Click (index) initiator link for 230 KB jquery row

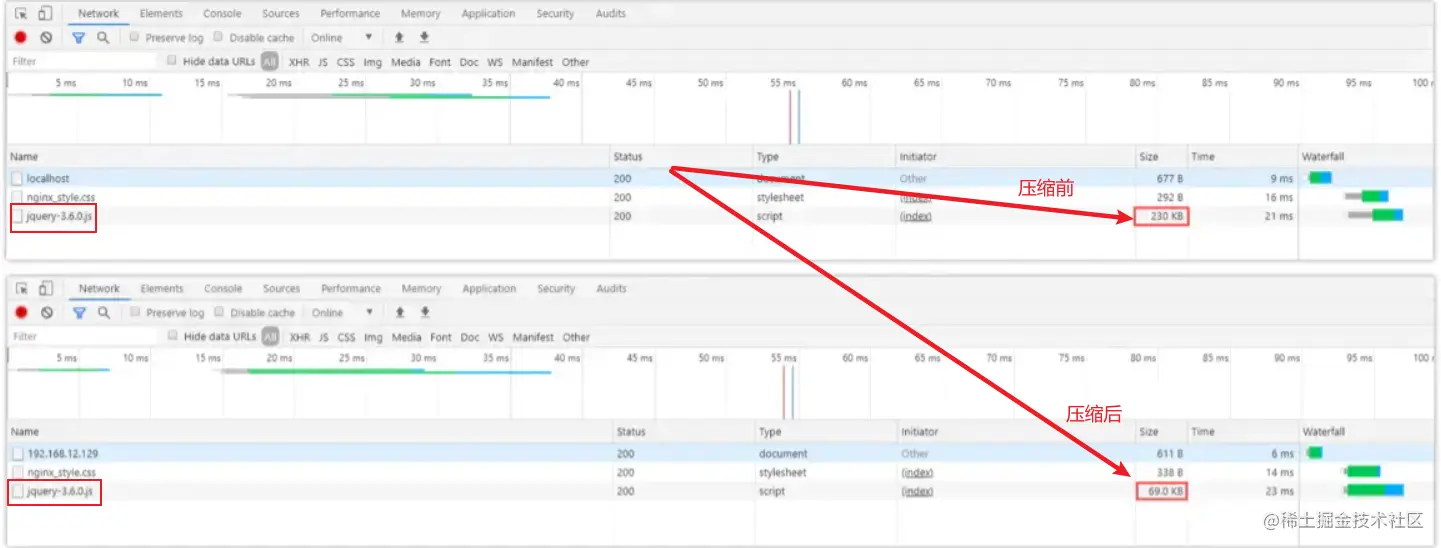coord(915,216)
